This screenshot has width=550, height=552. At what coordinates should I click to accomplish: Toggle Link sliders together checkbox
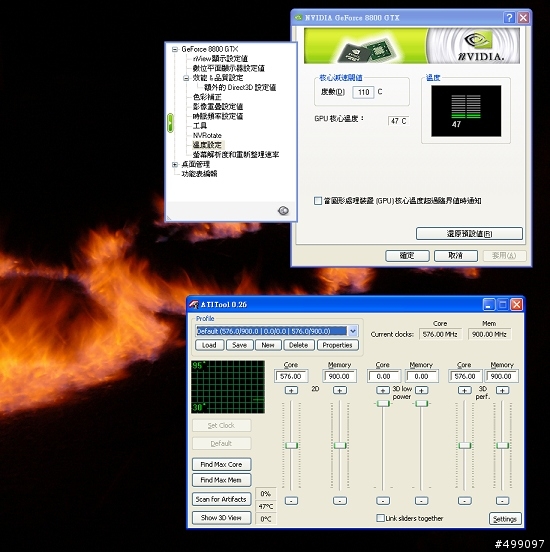380,518
